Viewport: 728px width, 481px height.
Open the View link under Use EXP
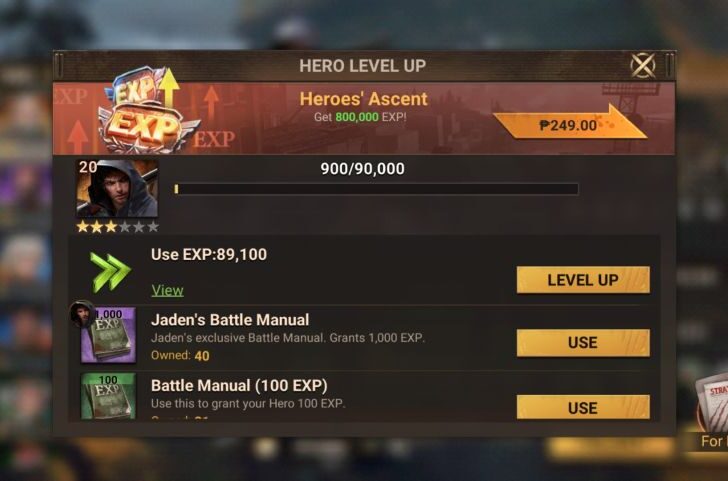click(x=167, y=290)
